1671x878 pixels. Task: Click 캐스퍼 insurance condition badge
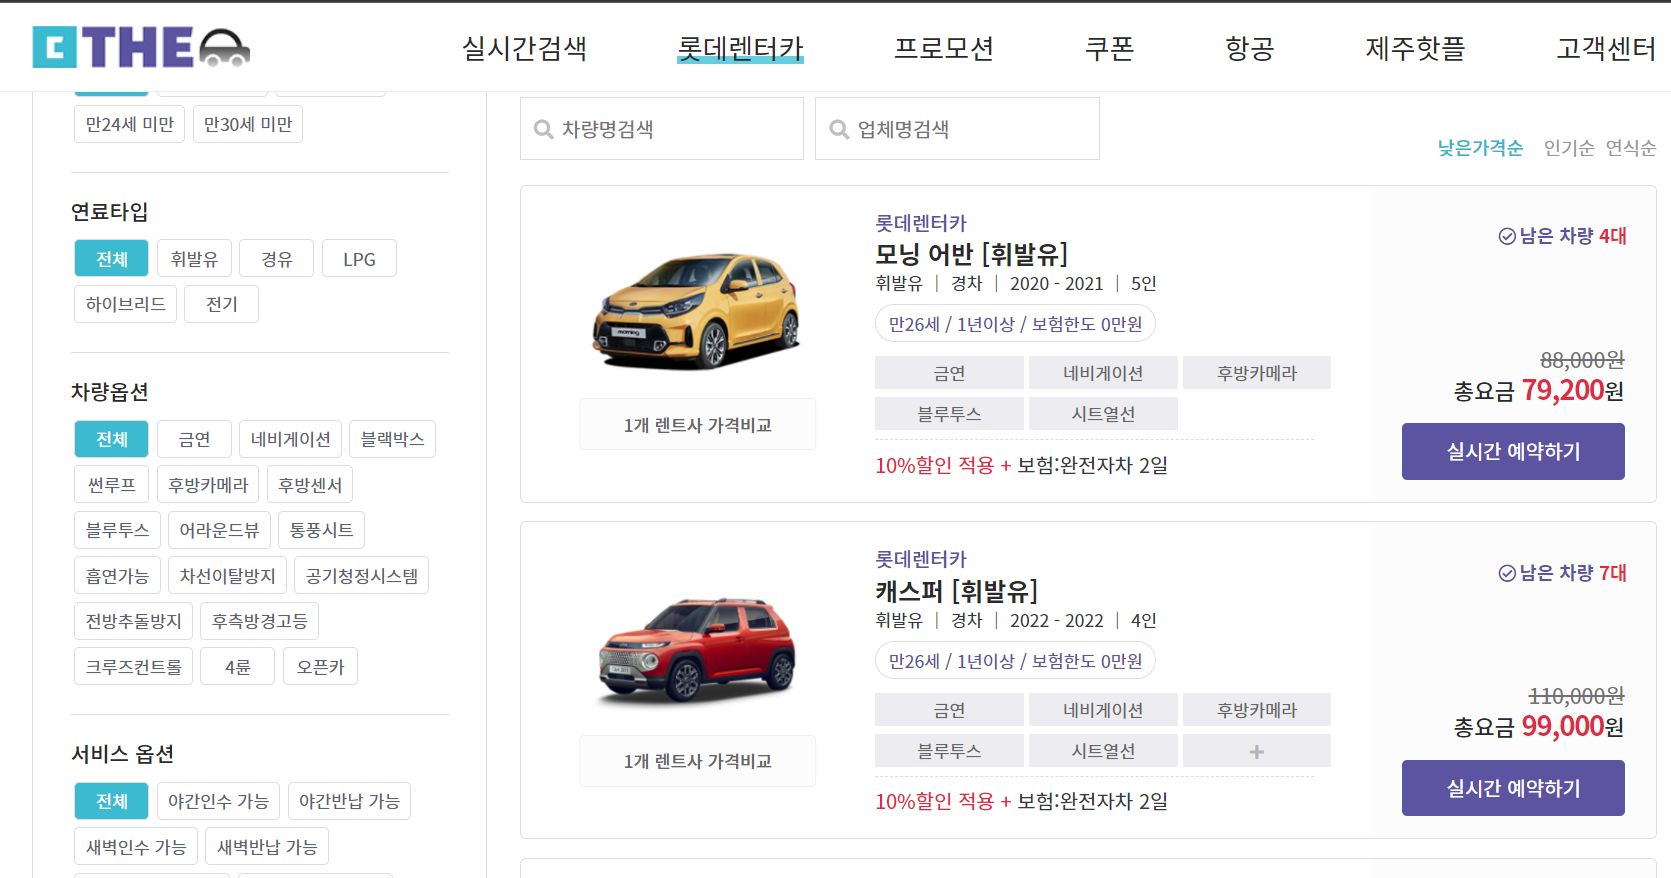click(1015, 661)
